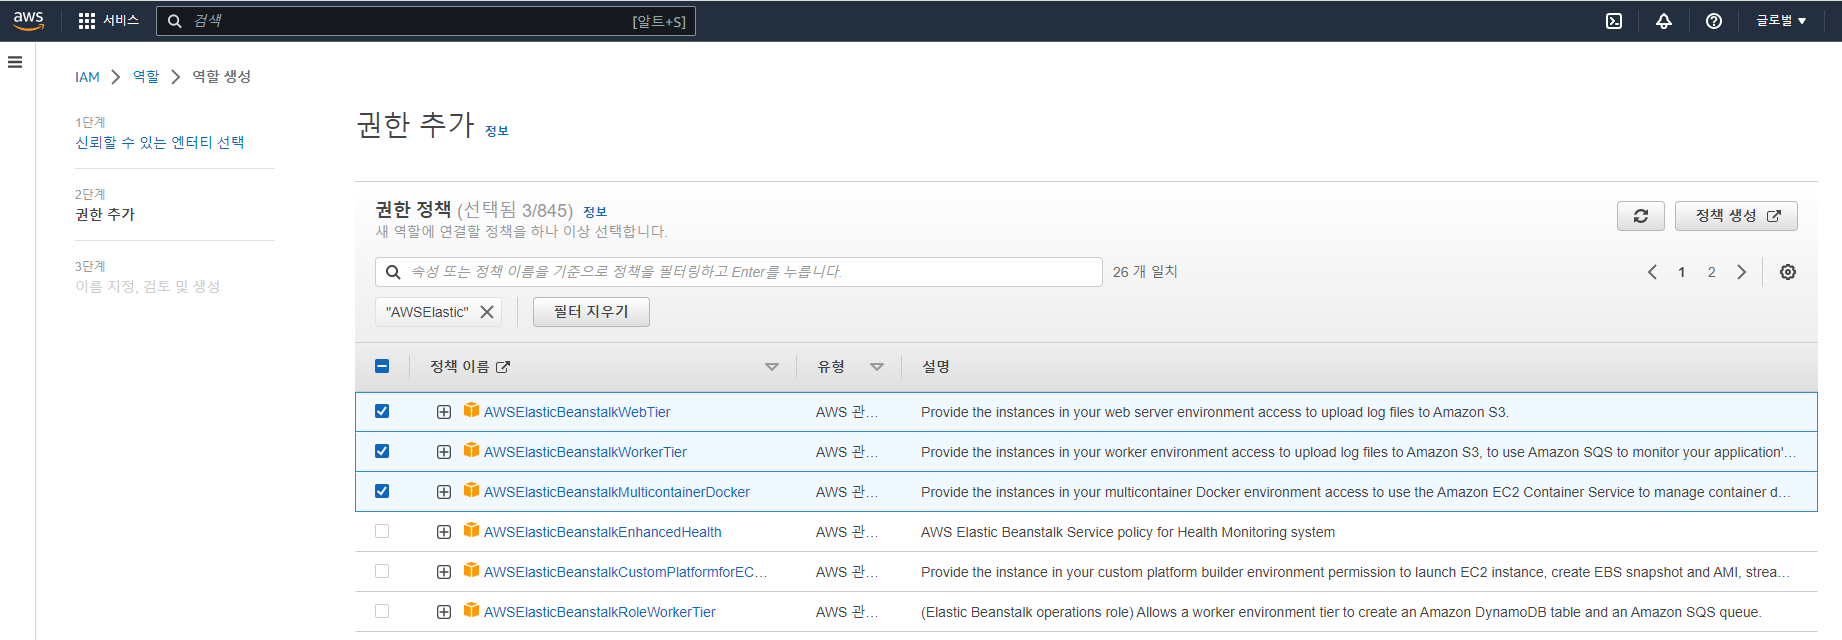This screenshot has width=1842, height=640.
Task: Go to previous page arrow
Action: [1652, 272]
